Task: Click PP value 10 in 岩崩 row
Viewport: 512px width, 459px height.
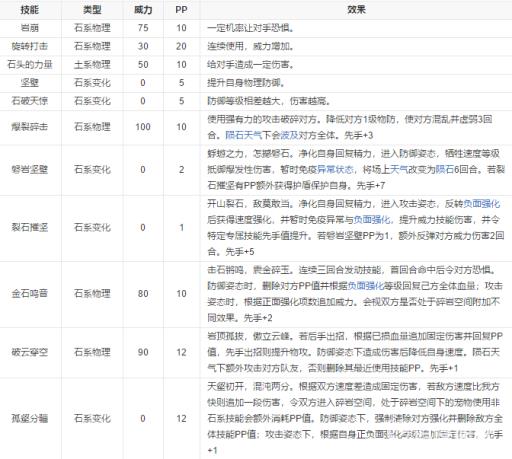Action: click(181, 28)
